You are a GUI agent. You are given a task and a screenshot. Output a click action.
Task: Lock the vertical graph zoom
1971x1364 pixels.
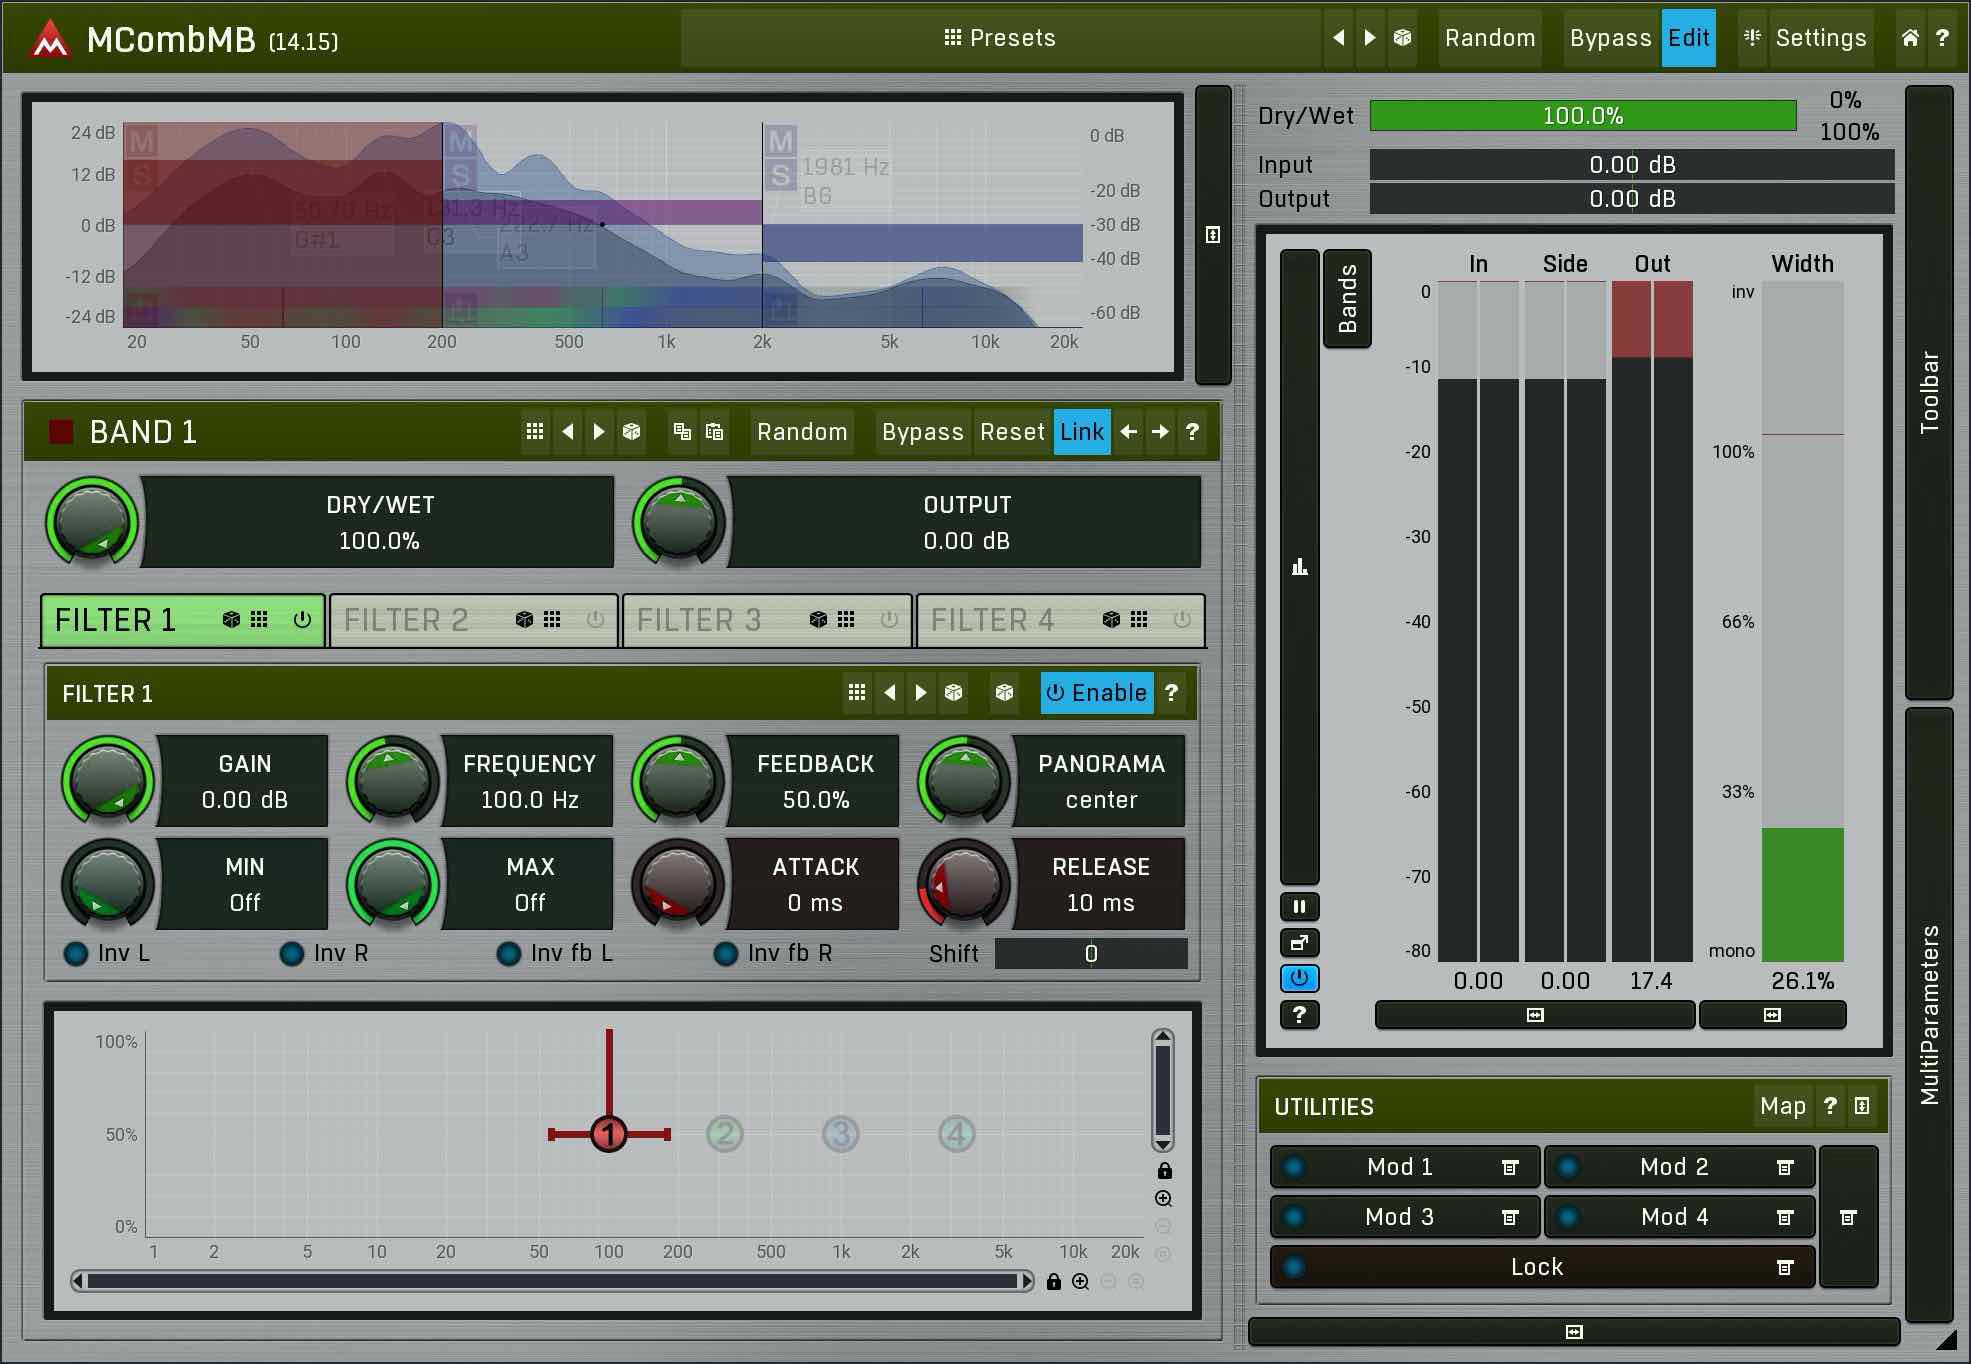tap(1164, 1171)
